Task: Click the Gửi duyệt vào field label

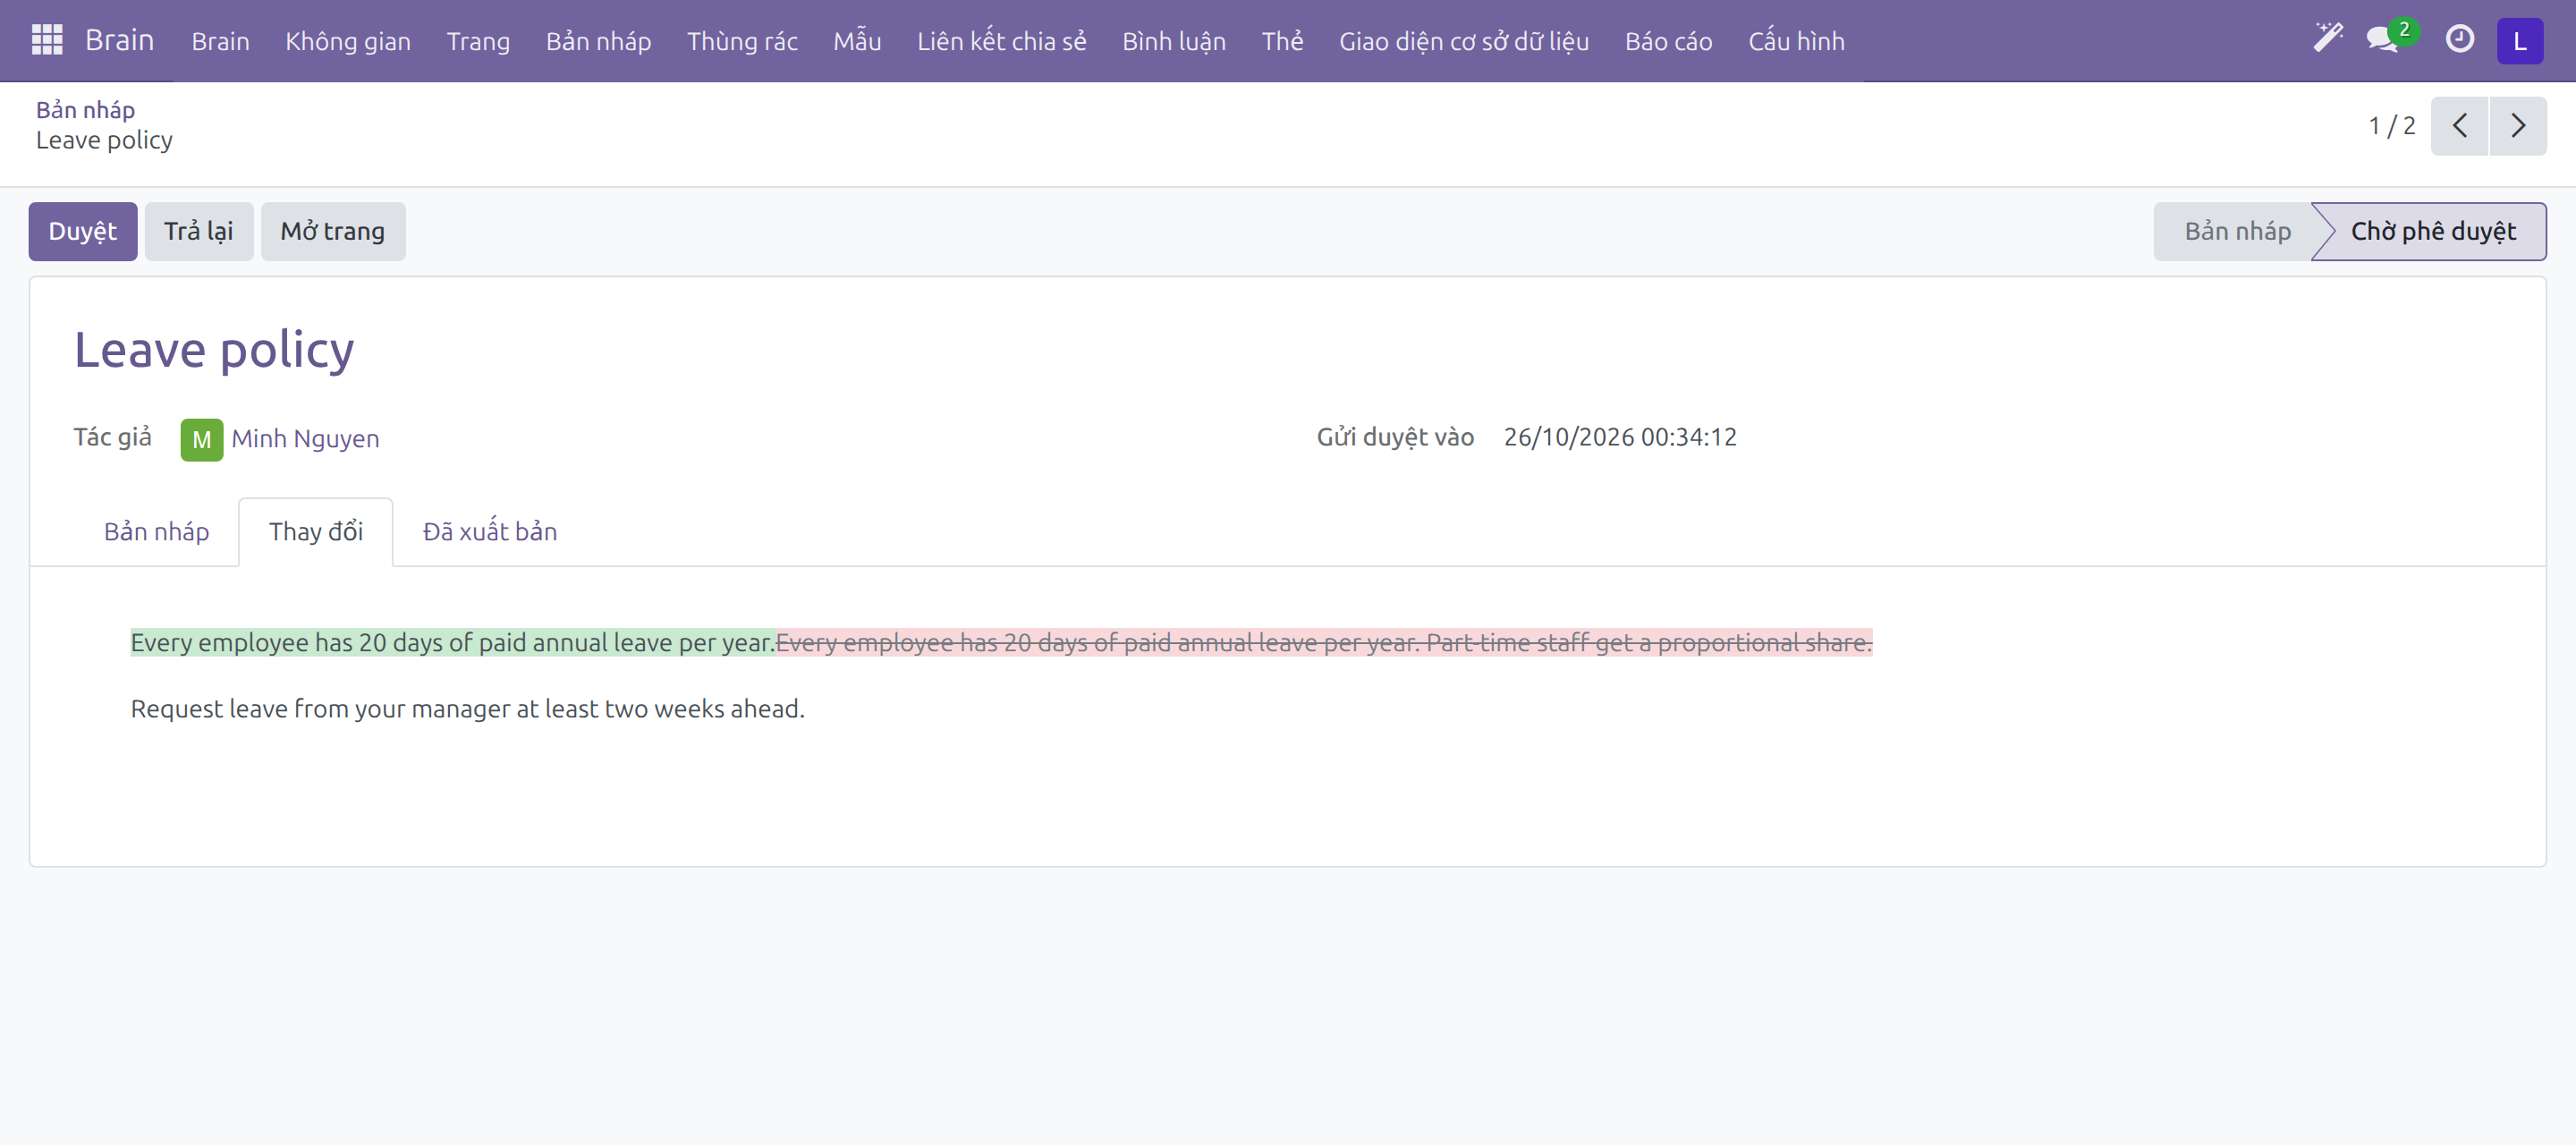Action: coord(1395,437)
